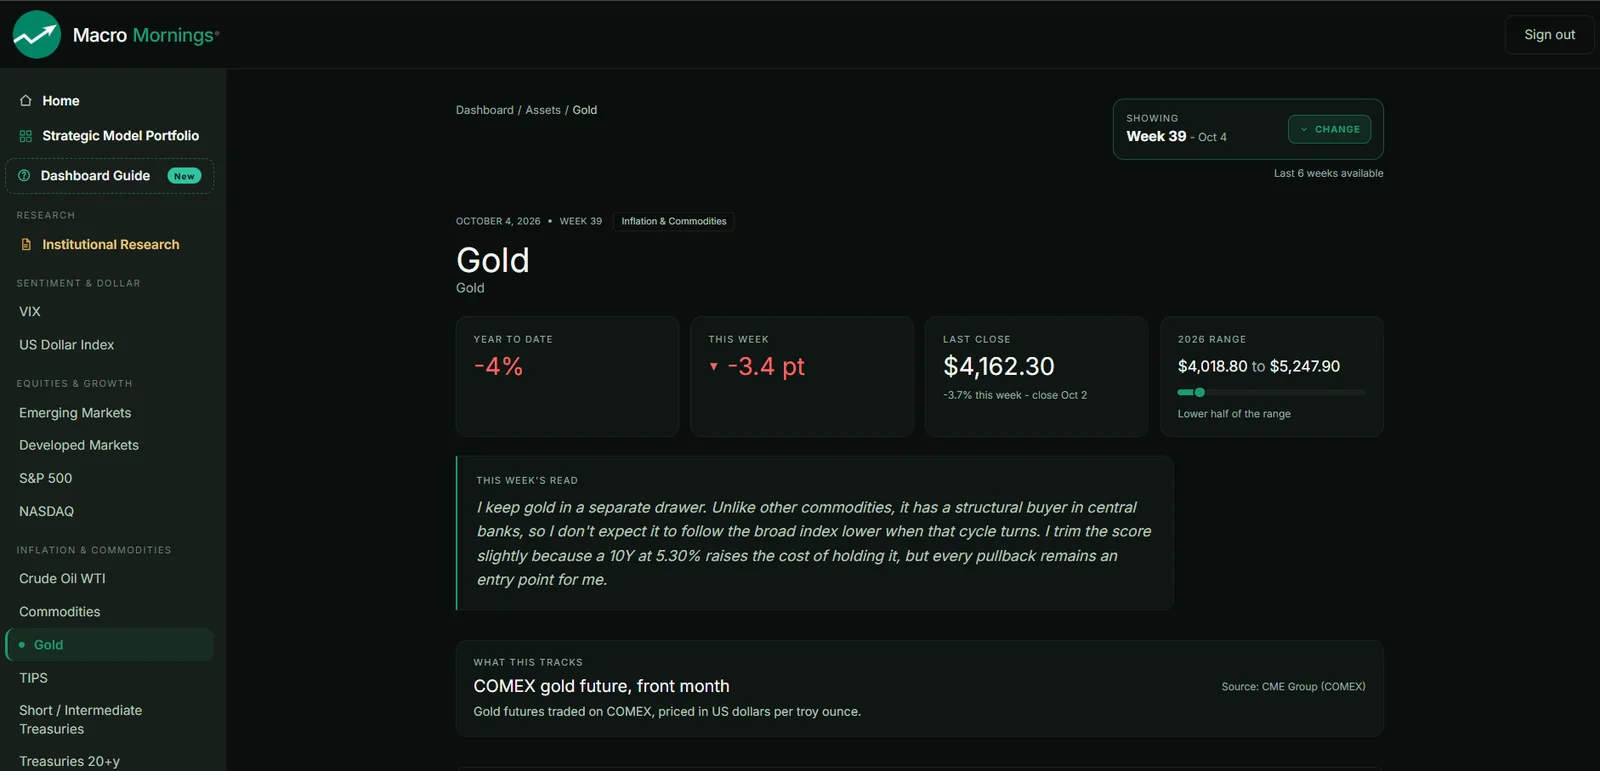Click the red down-triangle beside -3.4 pt
This screenshot has width=1600, height=771.
click(x=714, y=367)
